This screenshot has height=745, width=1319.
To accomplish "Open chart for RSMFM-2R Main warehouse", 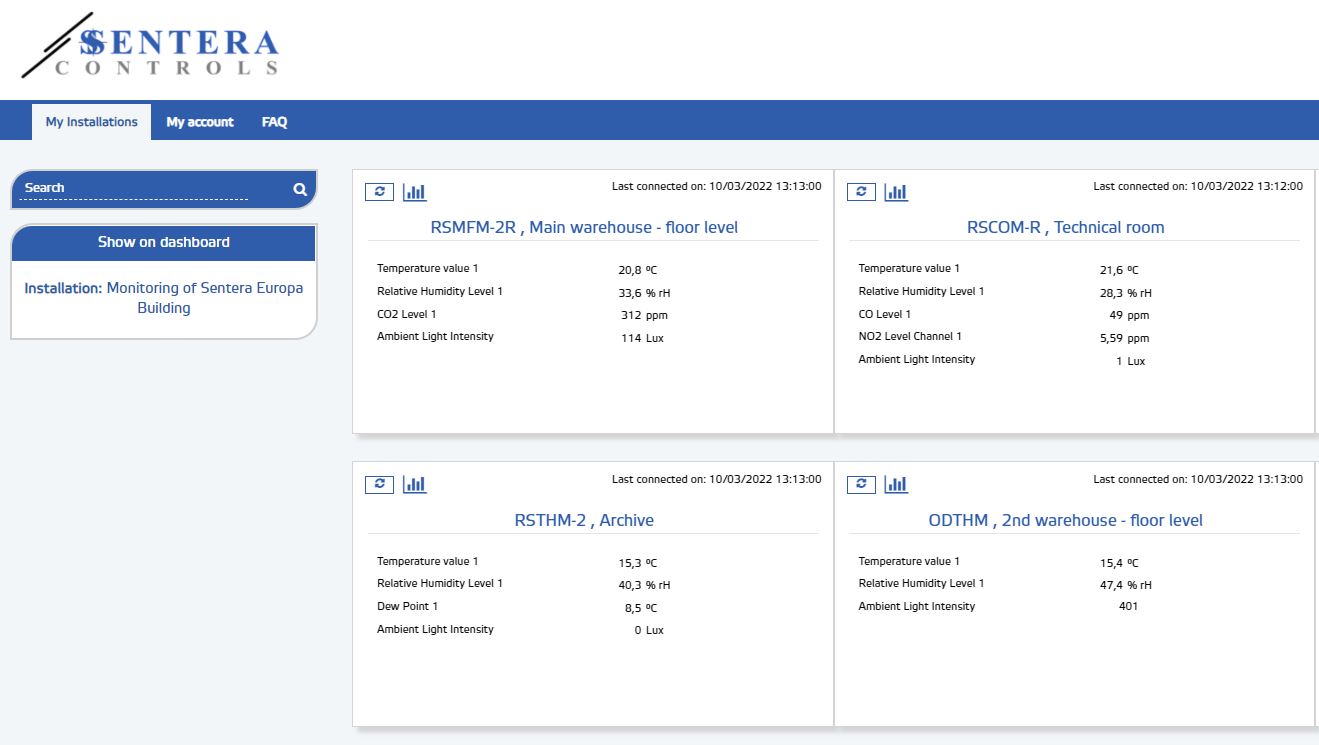I will pyautogui.click(x=414, y=192).
